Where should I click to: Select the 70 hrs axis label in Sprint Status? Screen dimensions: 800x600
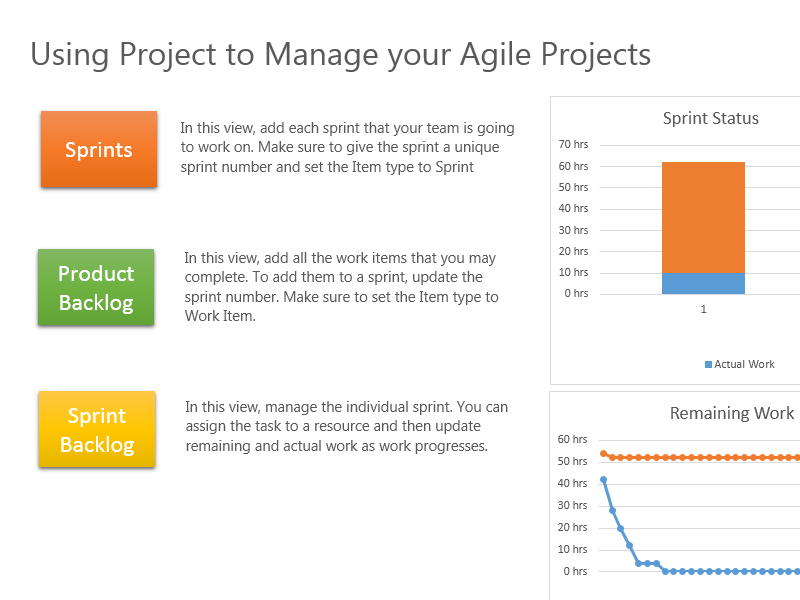point(573,145)
